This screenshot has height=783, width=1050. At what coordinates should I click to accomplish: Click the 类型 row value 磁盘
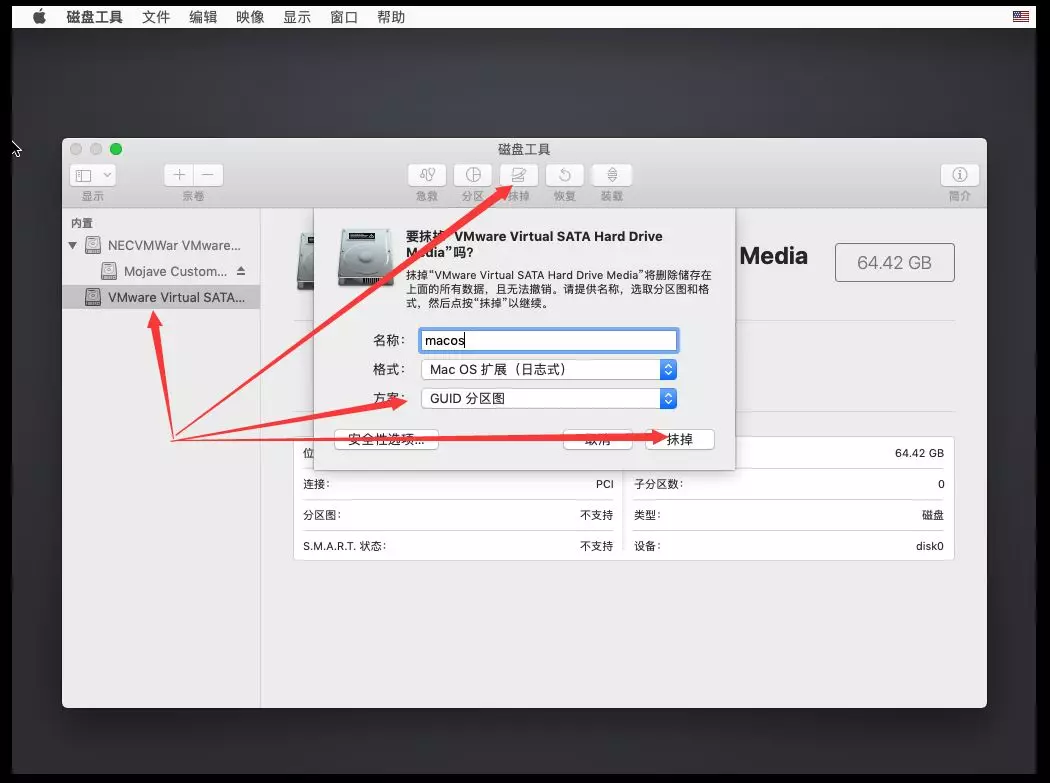[932, 515]
